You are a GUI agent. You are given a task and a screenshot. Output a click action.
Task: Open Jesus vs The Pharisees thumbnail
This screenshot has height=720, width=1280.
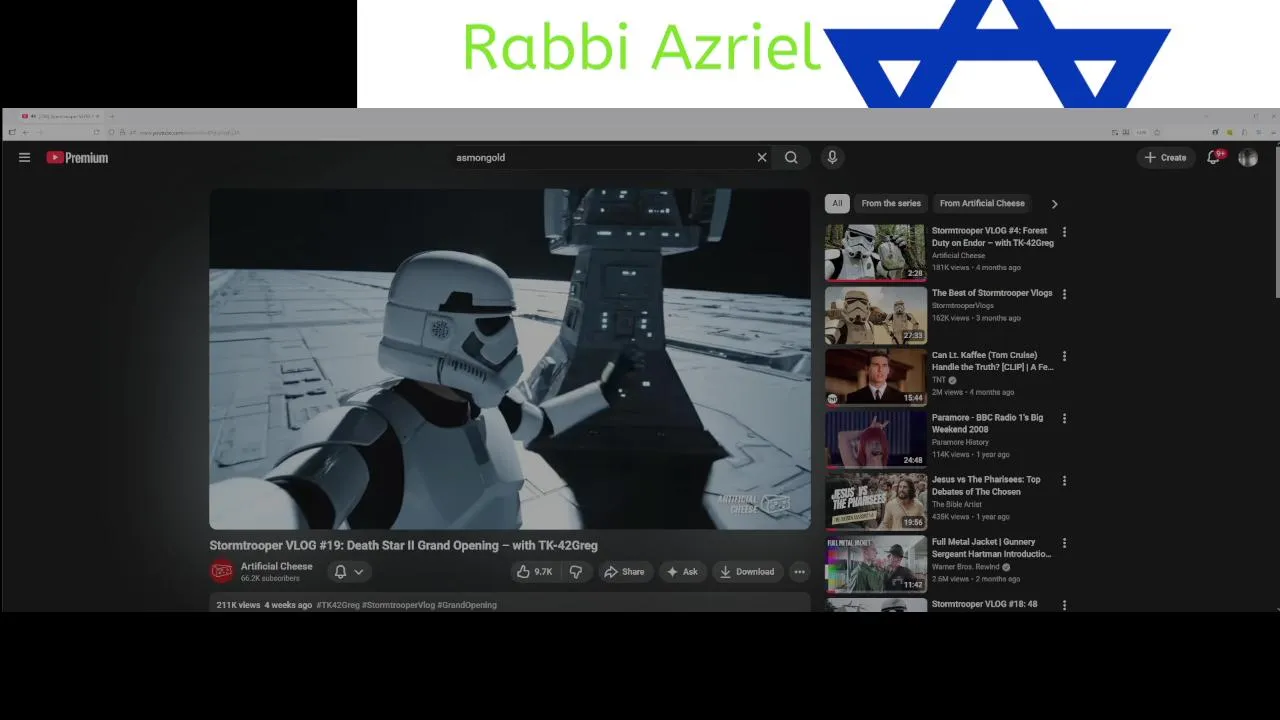click(876, 501)
